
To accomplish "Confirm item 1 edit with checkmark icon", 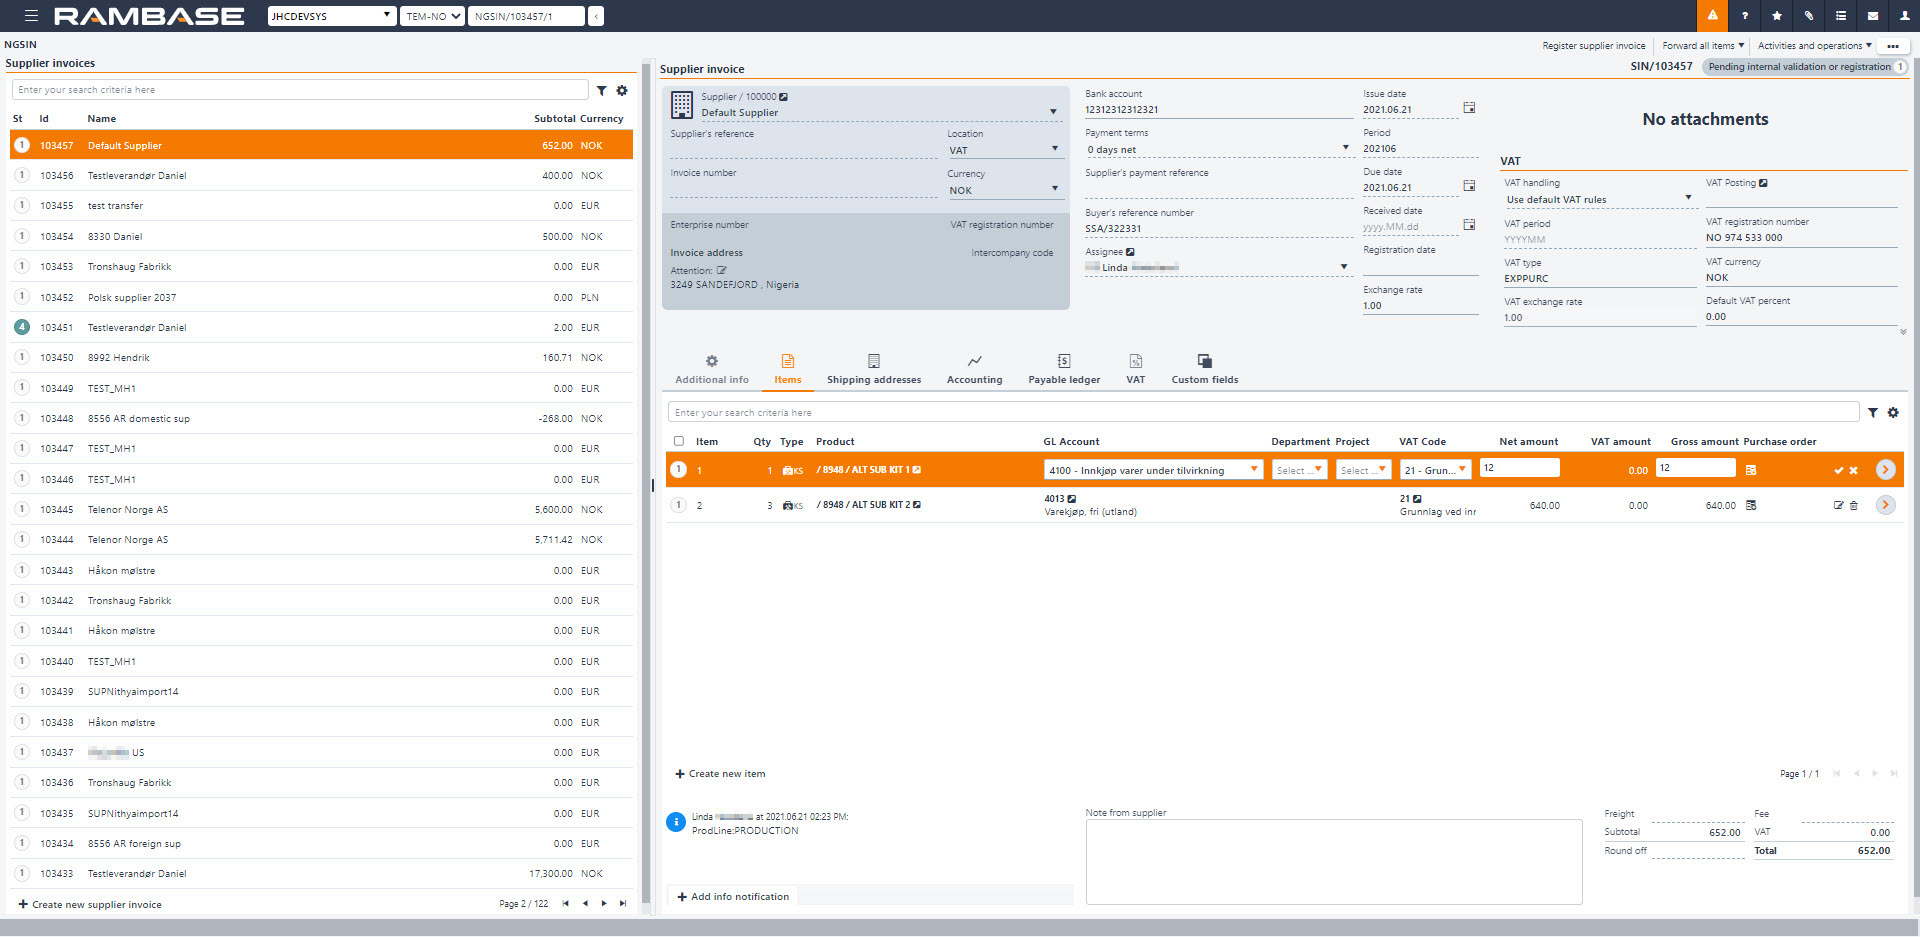I will (1838, 470).
